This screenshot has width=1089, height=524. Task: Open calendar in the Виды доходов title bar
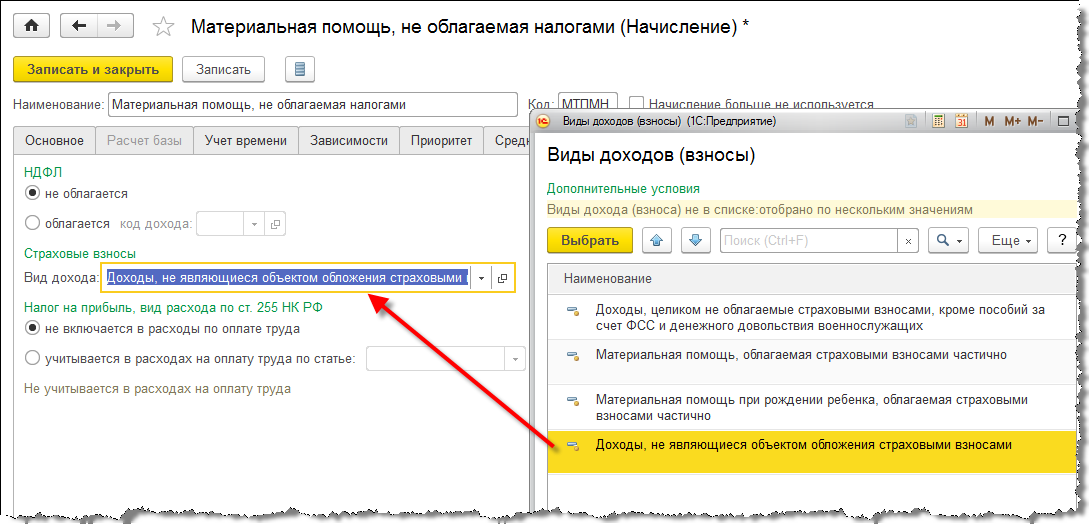961,120
